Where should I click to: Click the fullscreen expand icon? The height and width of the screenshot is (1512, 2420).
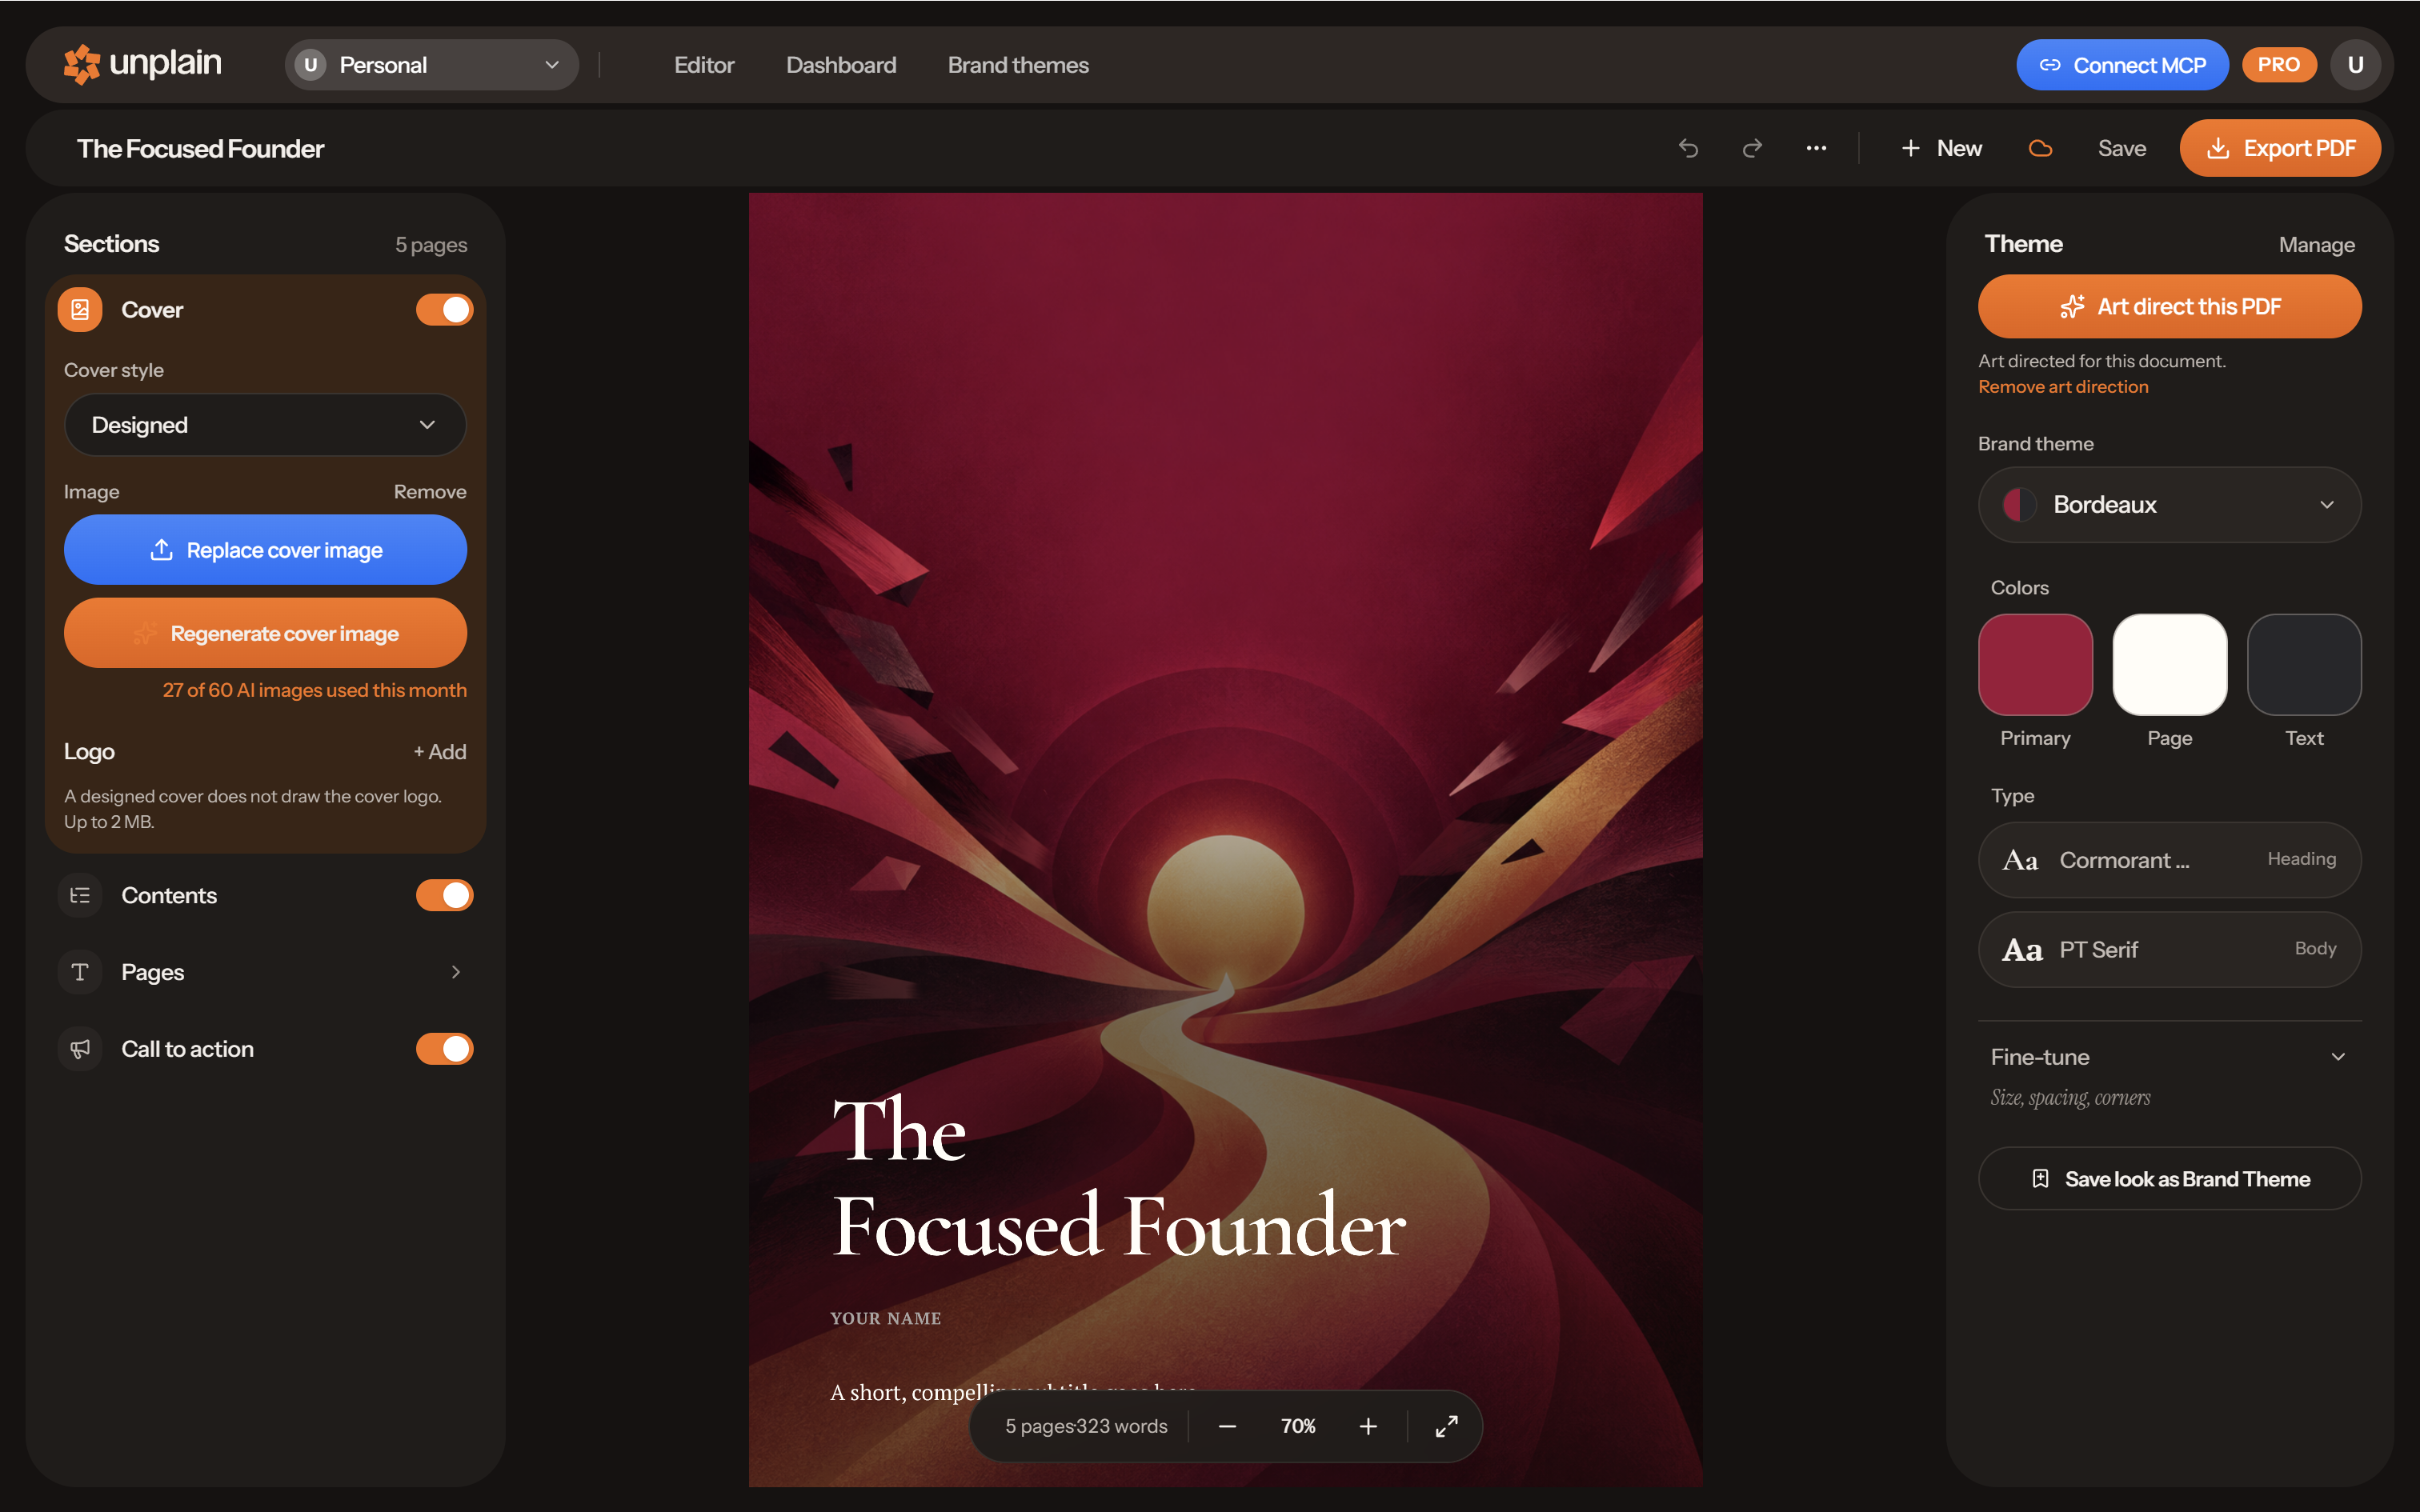point(1446,1426)
